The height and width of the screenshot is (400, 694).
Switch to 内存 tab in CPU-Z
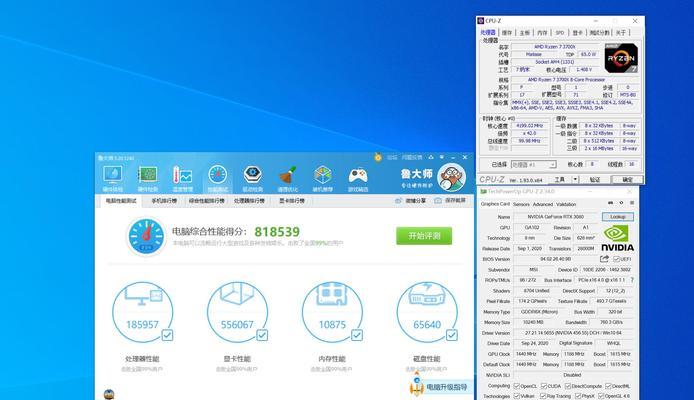click(x=542, y=33)
